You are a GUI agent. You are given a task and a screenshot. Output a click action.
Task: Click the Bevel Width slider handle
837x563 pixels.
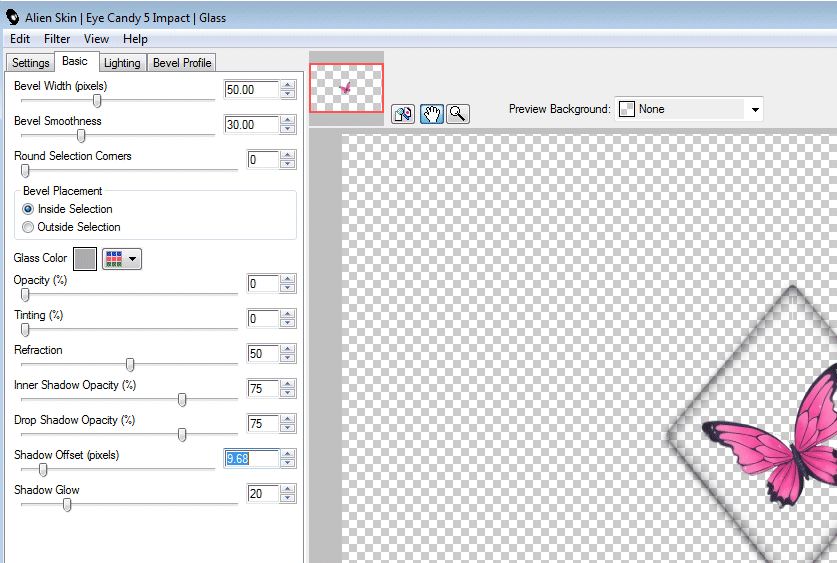[x=97, y=100]
